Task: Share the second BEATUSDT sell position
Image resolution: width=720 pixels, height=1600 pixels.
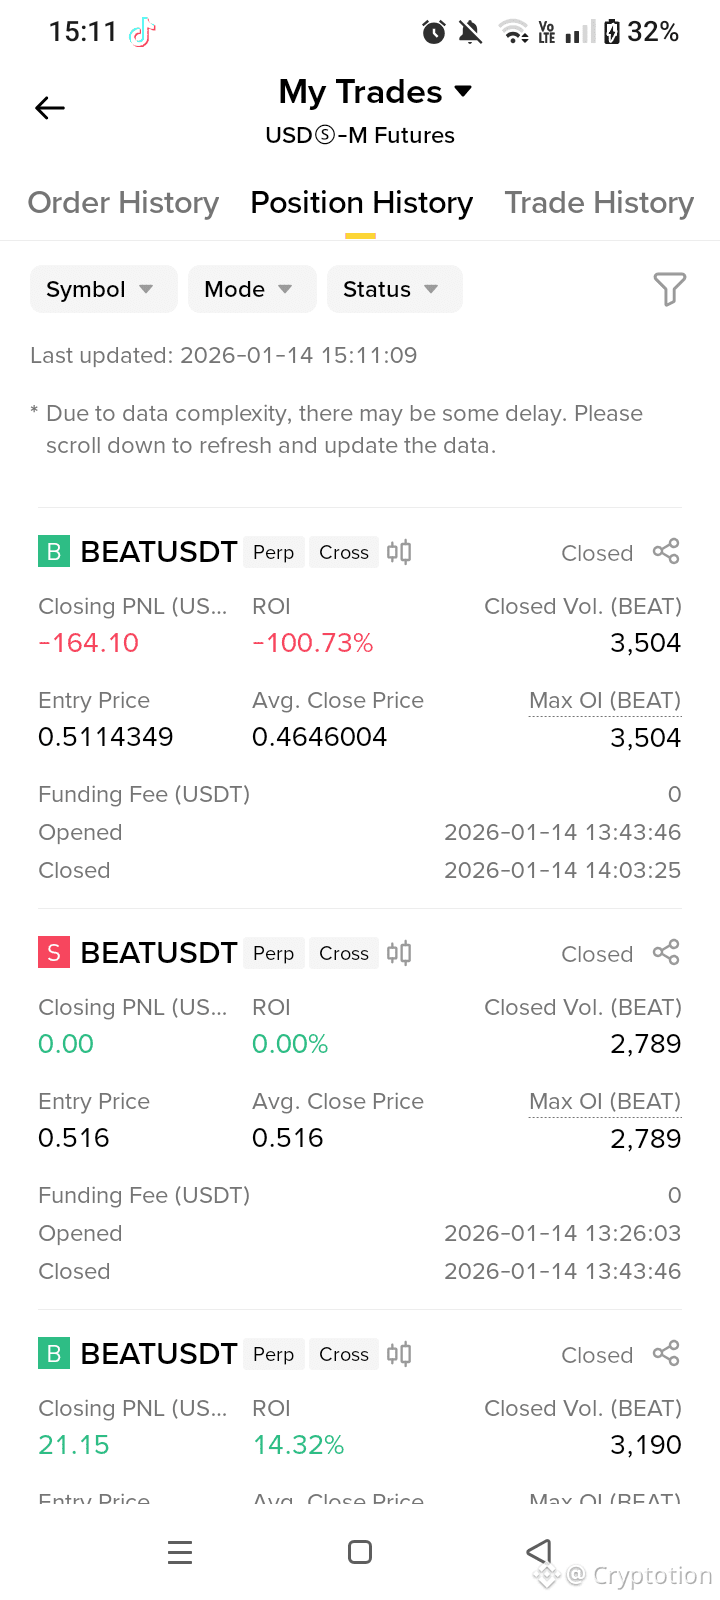Action: 666,953
